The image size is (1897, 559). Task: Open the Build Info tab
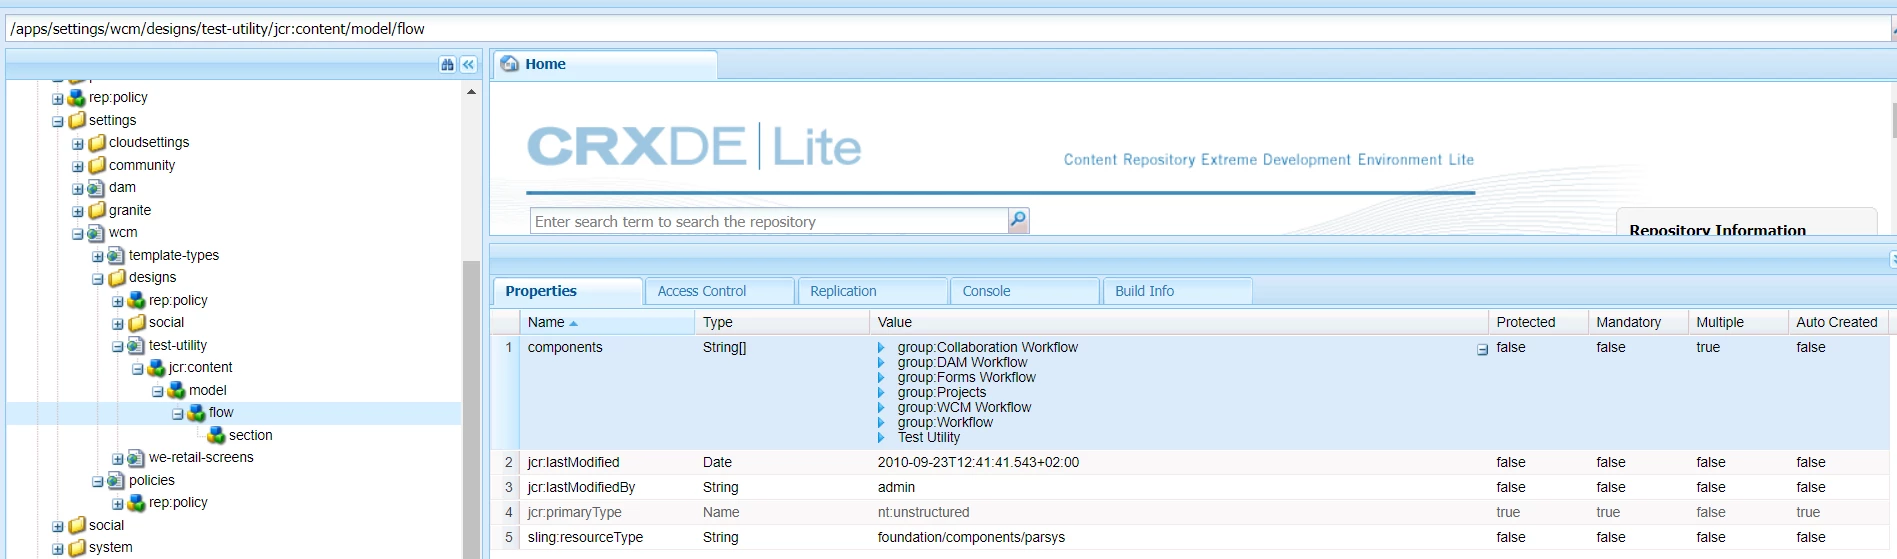coord(1177,291)
